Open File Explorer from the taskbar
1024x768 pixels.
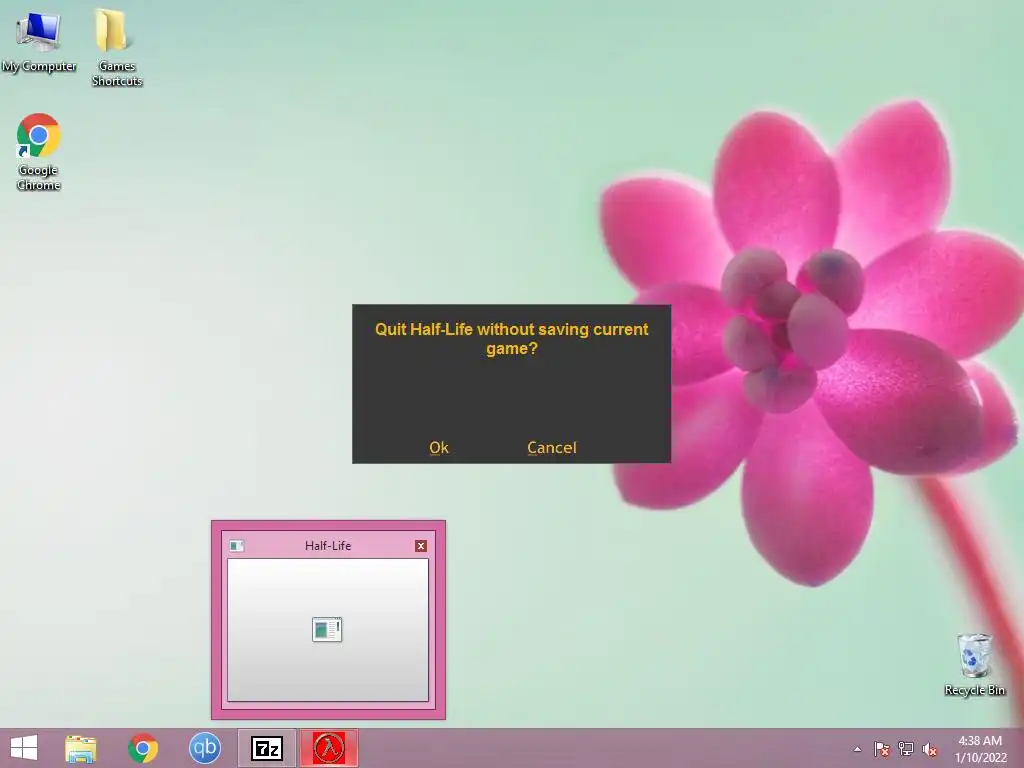pos(81,748)
